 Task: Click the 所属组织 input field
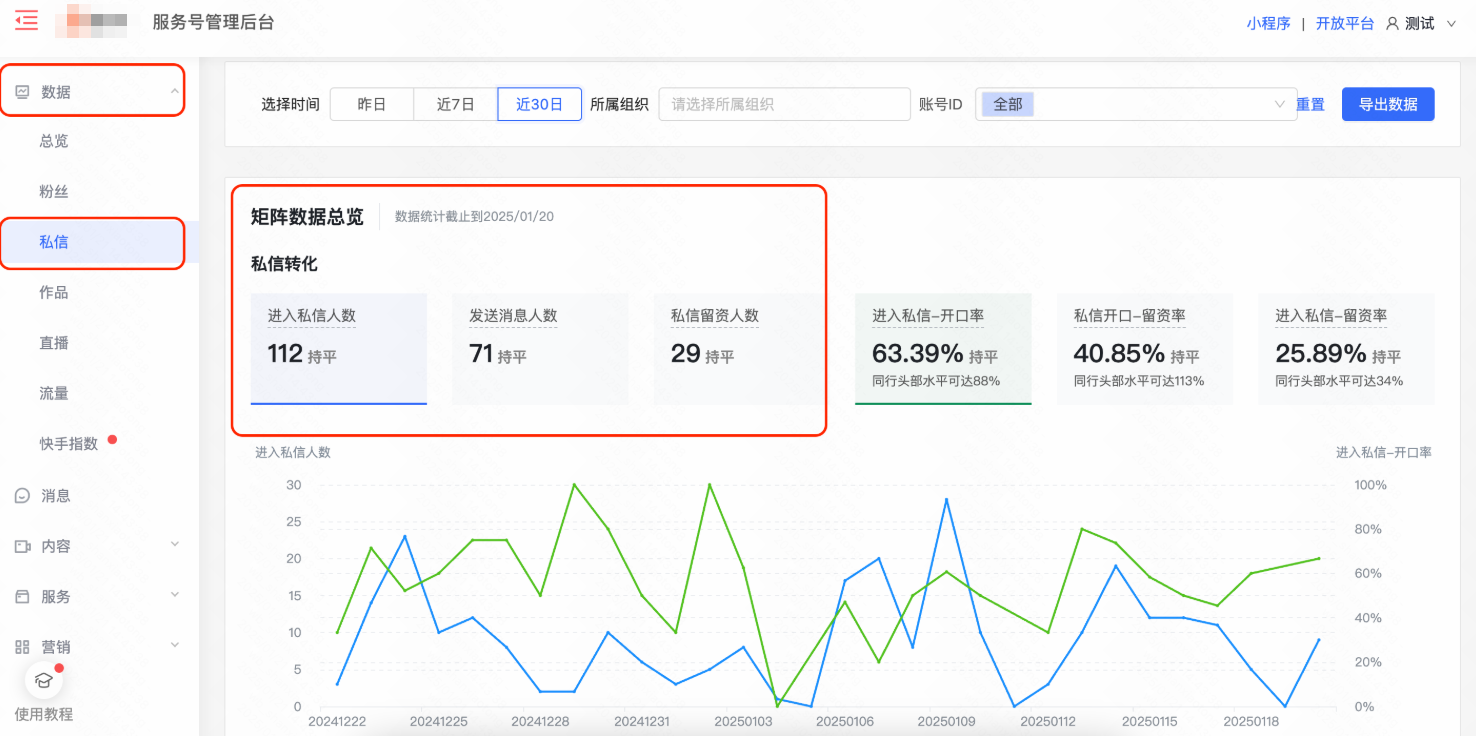click(x=783, y=103)
